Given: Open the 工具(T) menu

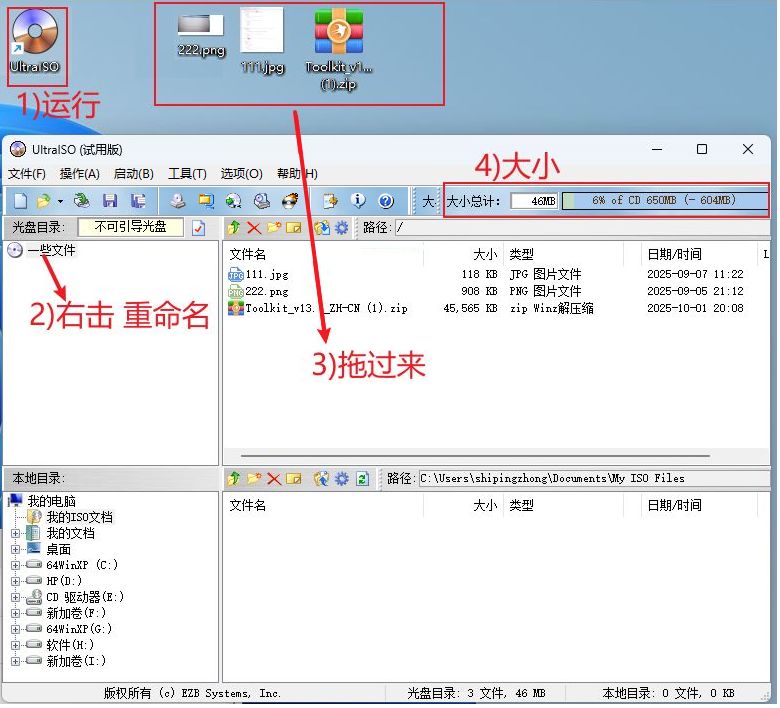Looking at the screenshot, I should click(x=187, y=174).
